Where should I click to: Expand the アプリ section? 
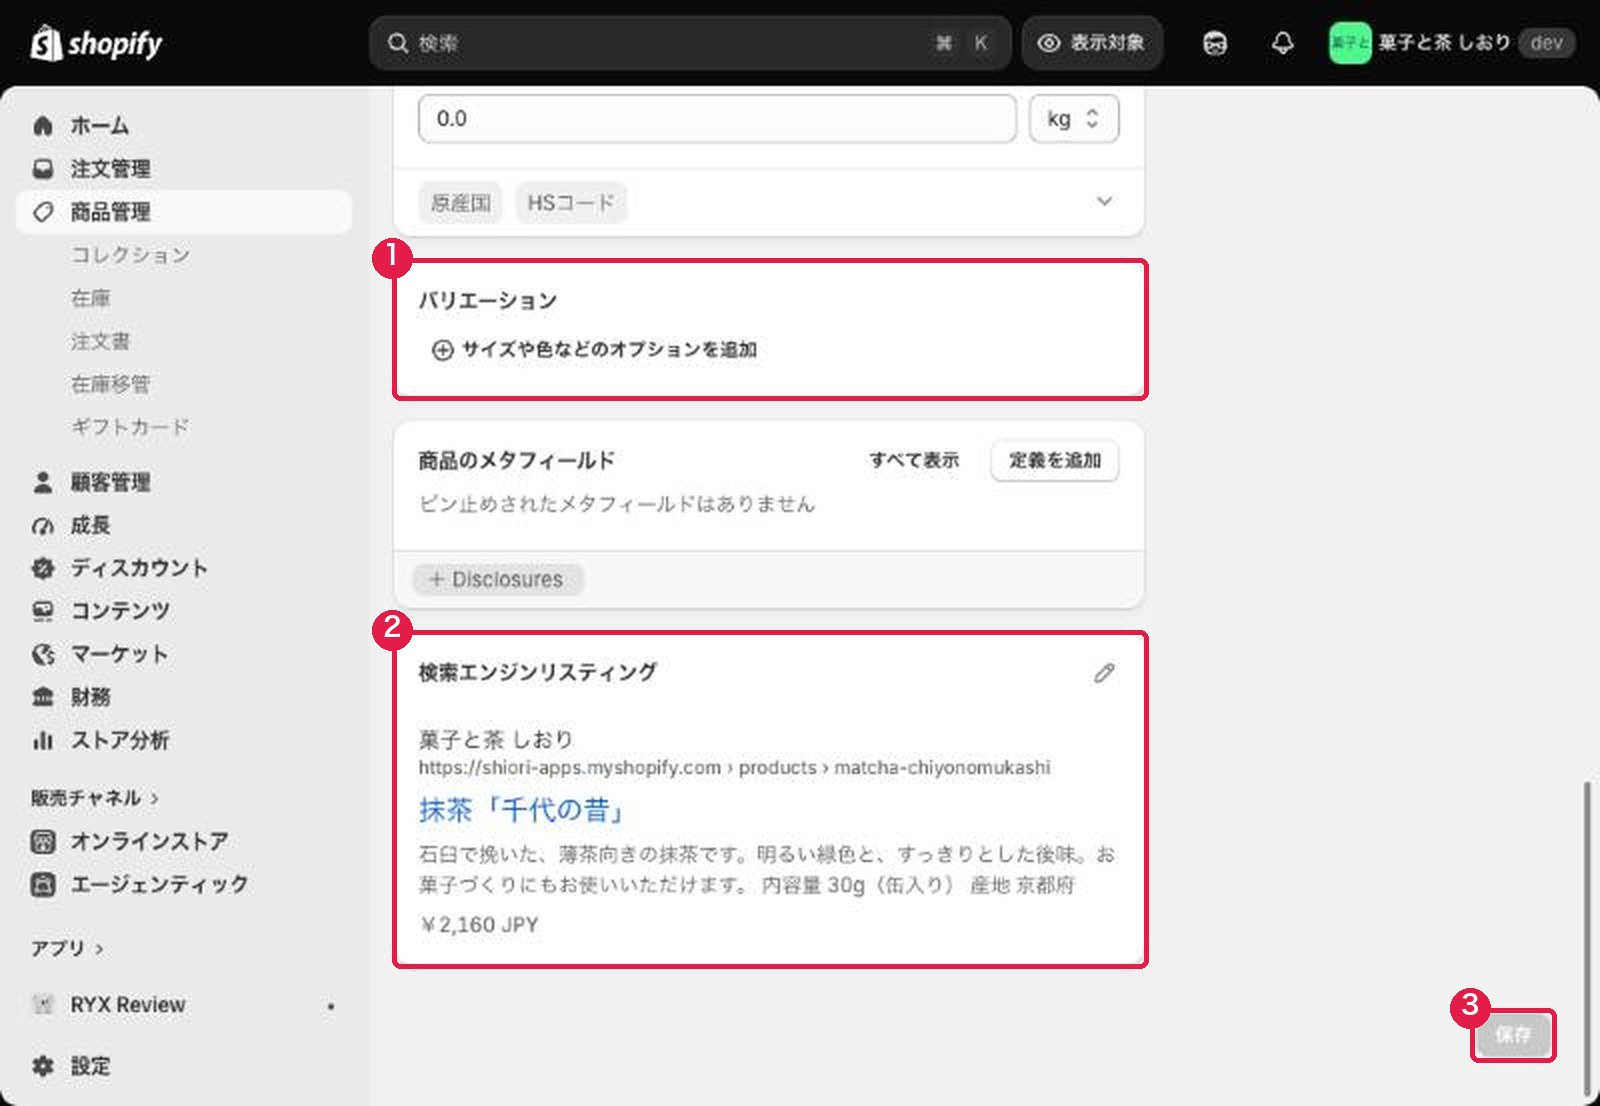67,948
